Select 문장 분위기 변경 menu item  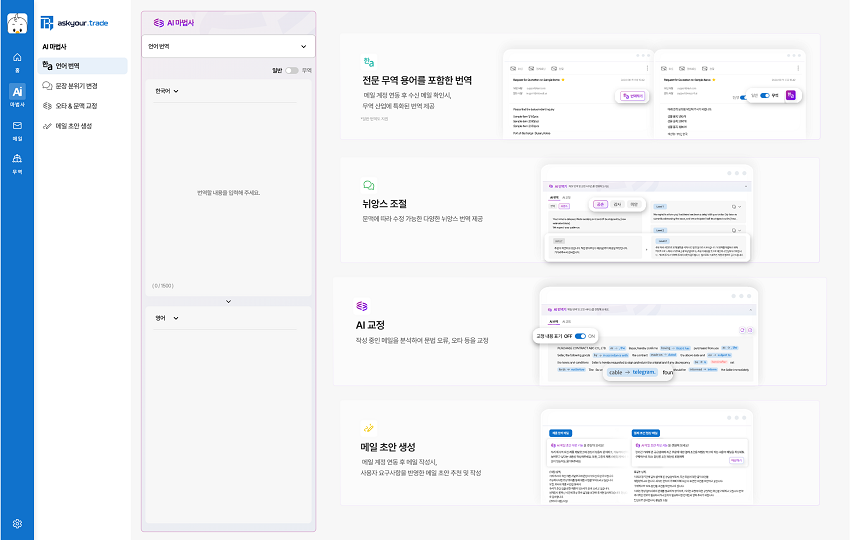tap(83, 86)
